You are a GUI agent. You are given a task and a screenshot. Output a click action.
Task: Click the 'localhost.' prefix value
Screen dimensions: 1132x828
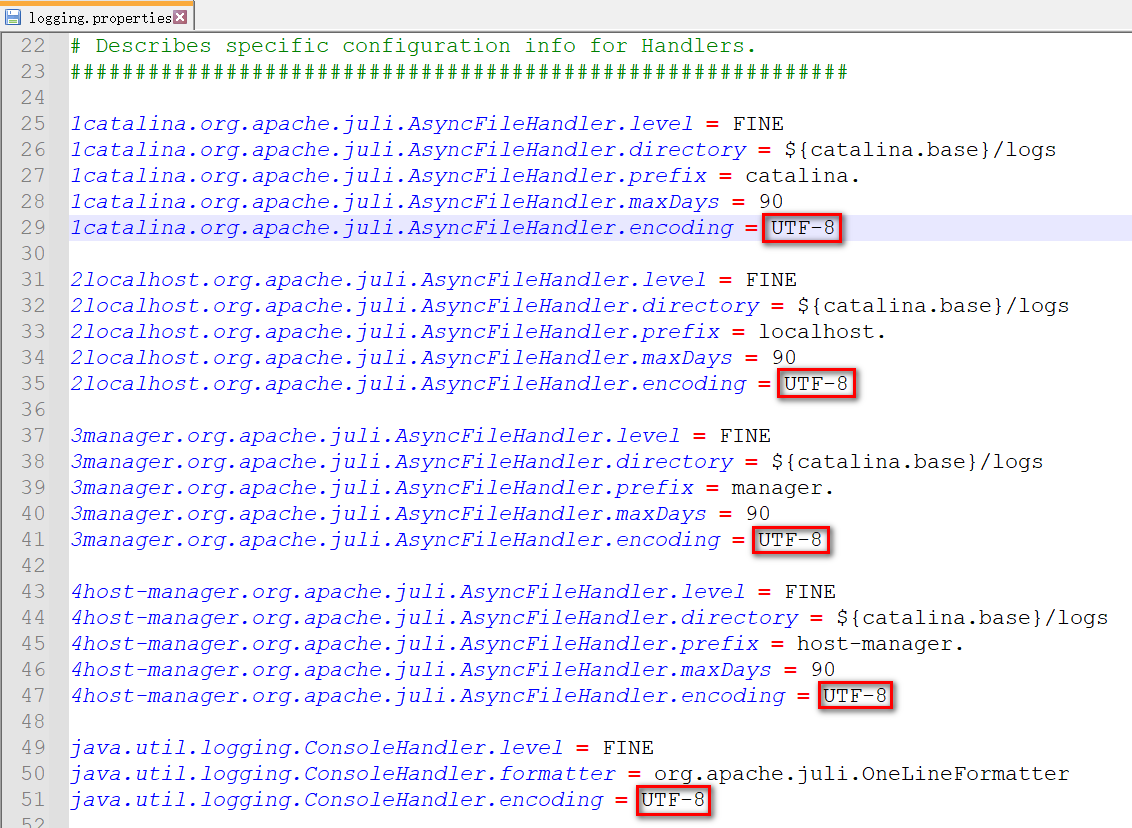[822, 332]
